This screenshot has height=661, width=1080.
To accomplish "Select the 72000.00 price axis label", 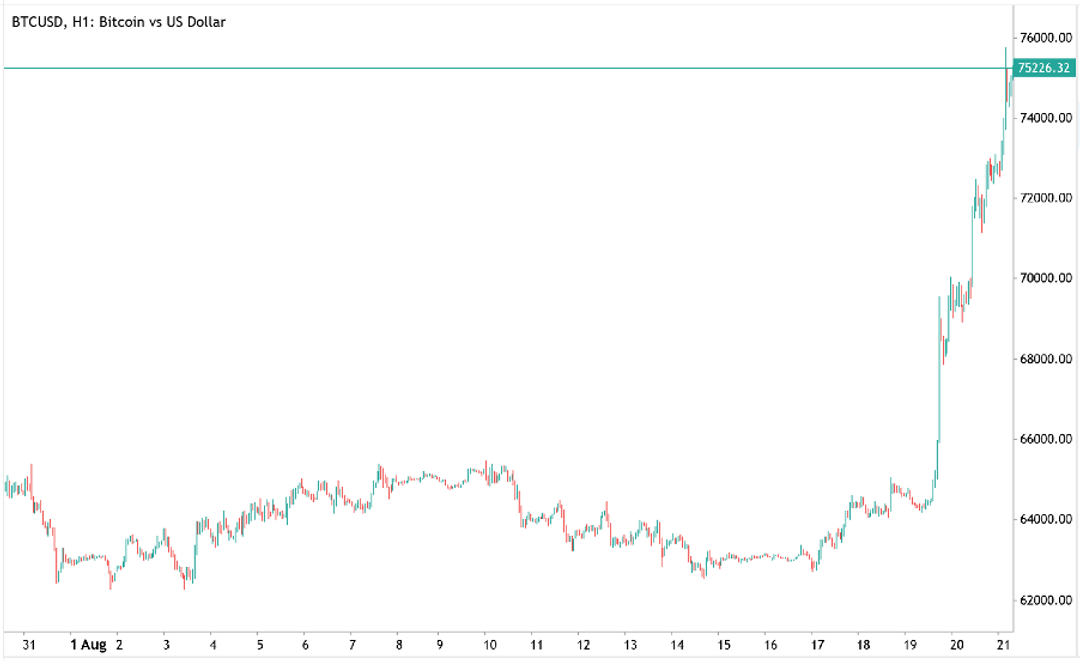I will click(1046, 198).
